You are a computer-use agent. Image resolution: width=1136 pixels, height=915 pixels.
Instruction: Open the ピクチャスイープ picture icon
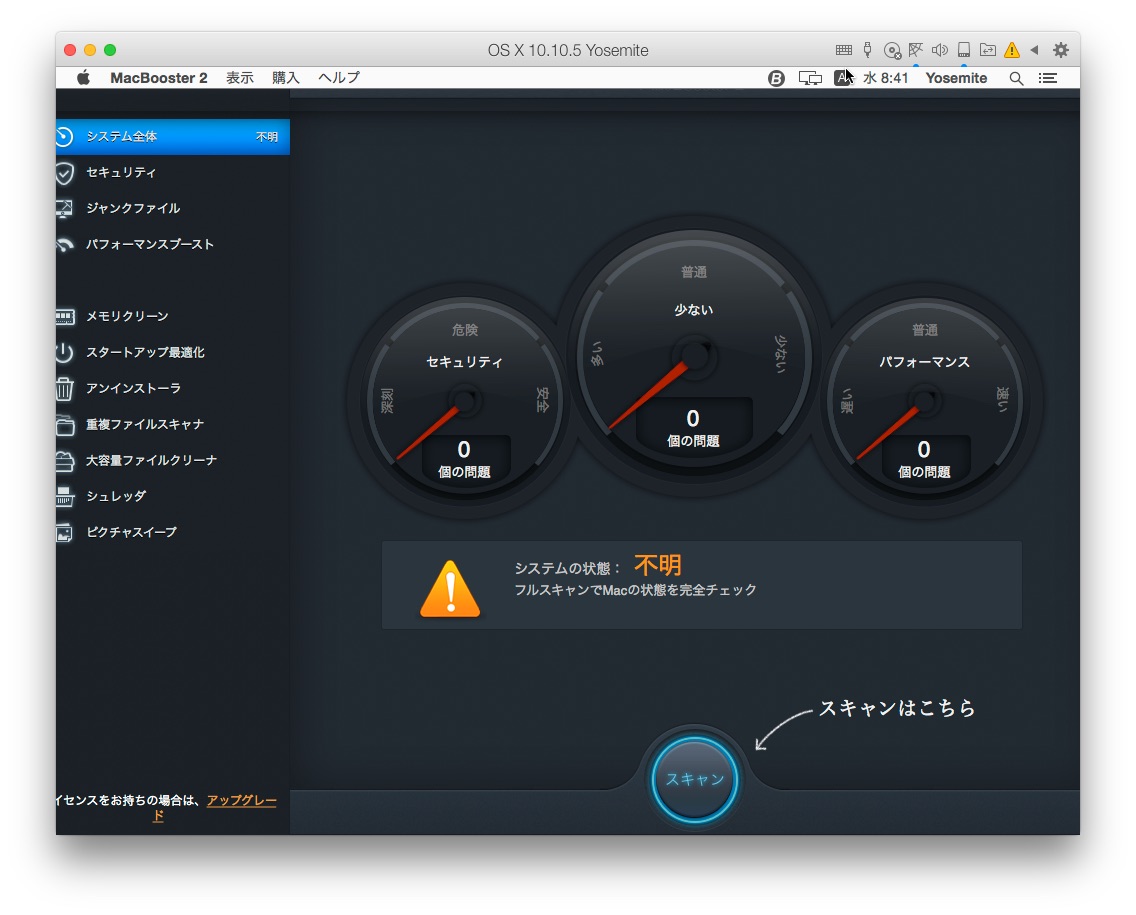pos(64,533)
